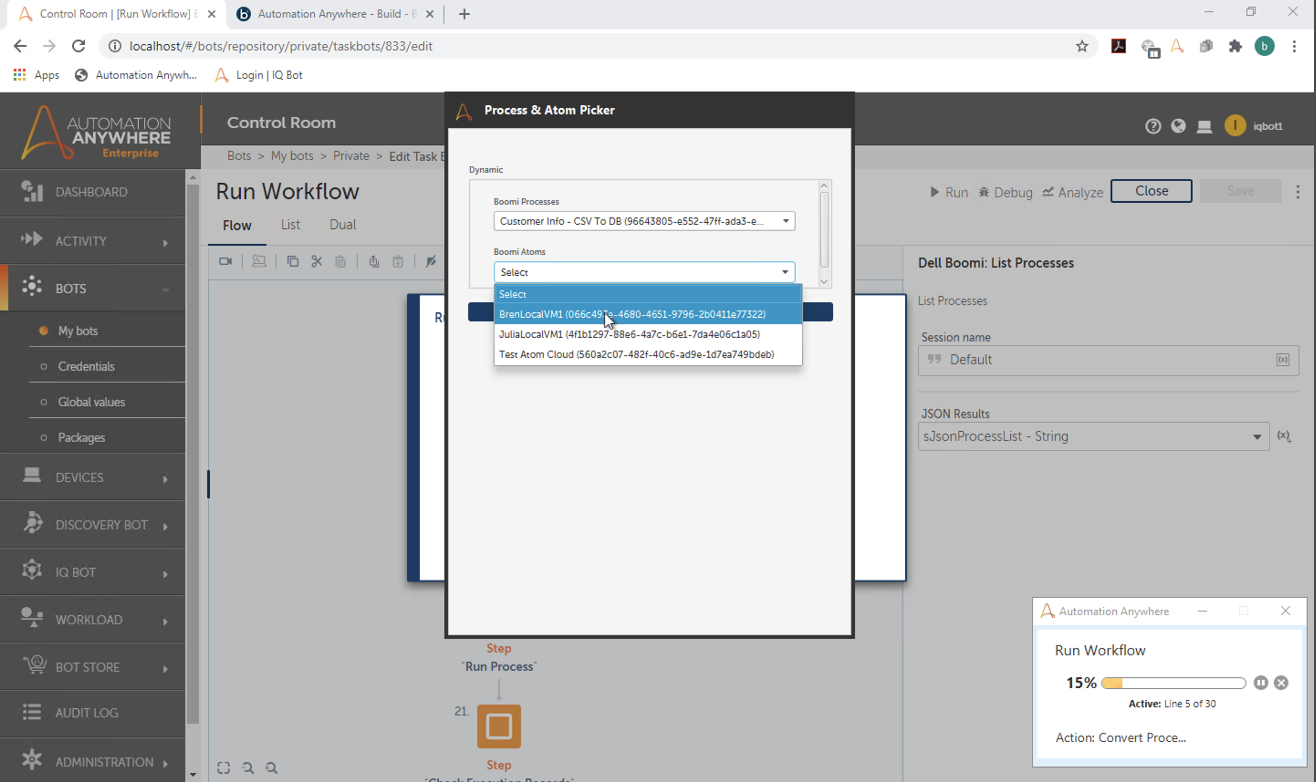
Task: Open a new Chrome tab
Action: pos(464,14)
